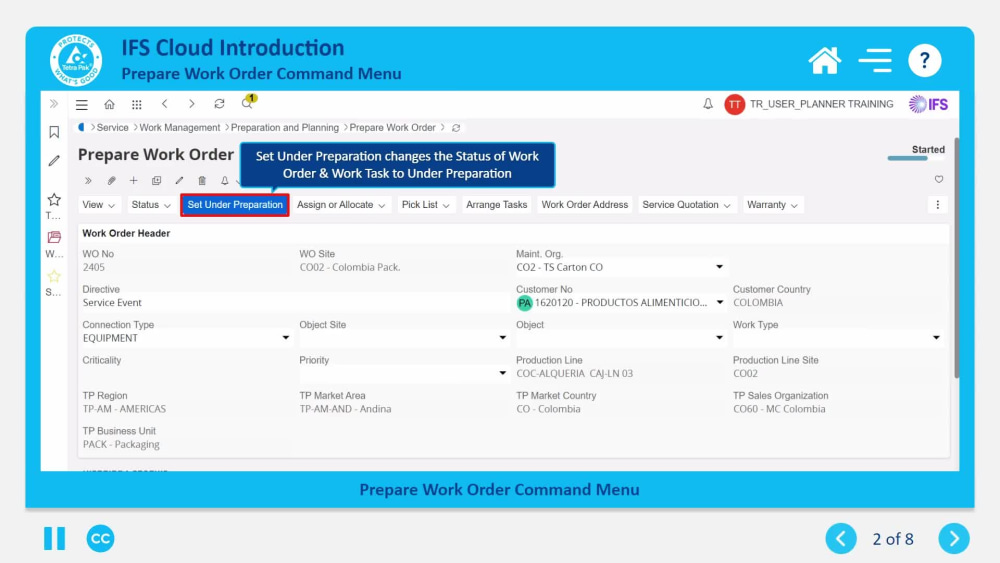Open the red work order sidebar shortcut
Image resolution: width=1000 pixels, height=563 pixels.
54,237
